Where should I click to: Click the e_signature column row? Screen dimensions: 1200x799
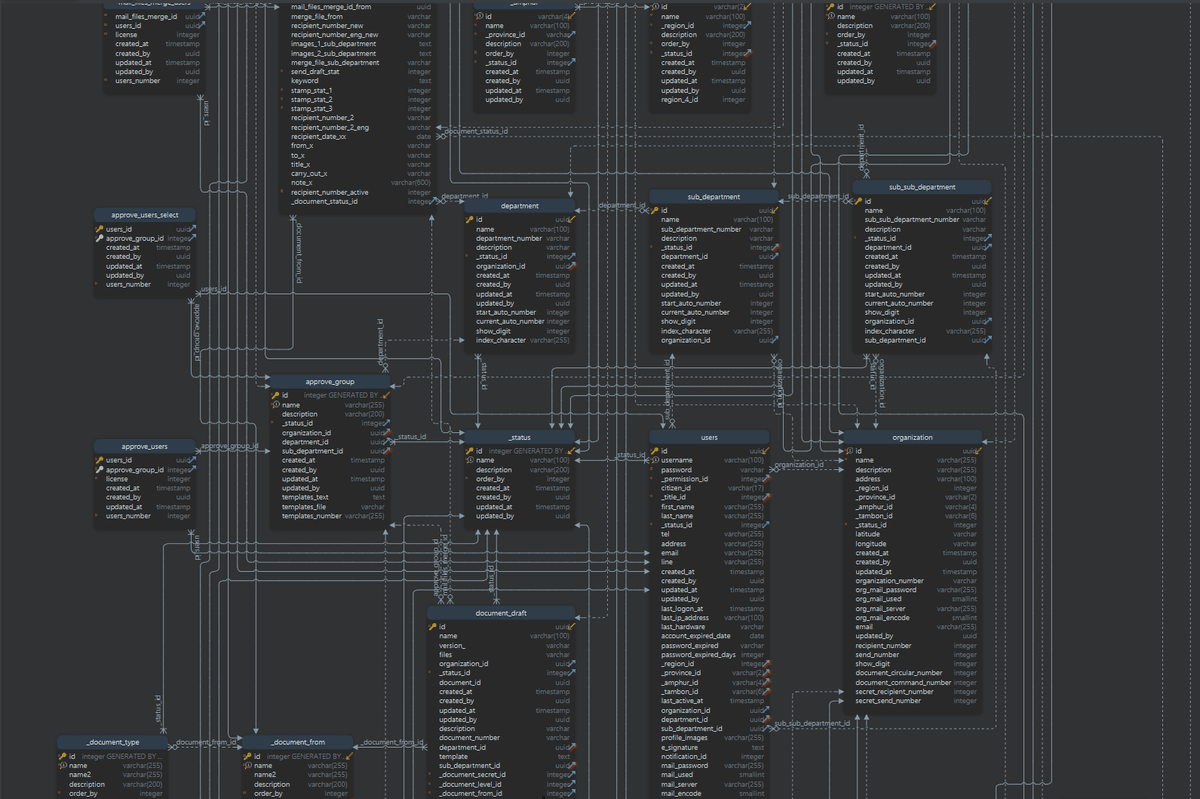click(711, 748)
